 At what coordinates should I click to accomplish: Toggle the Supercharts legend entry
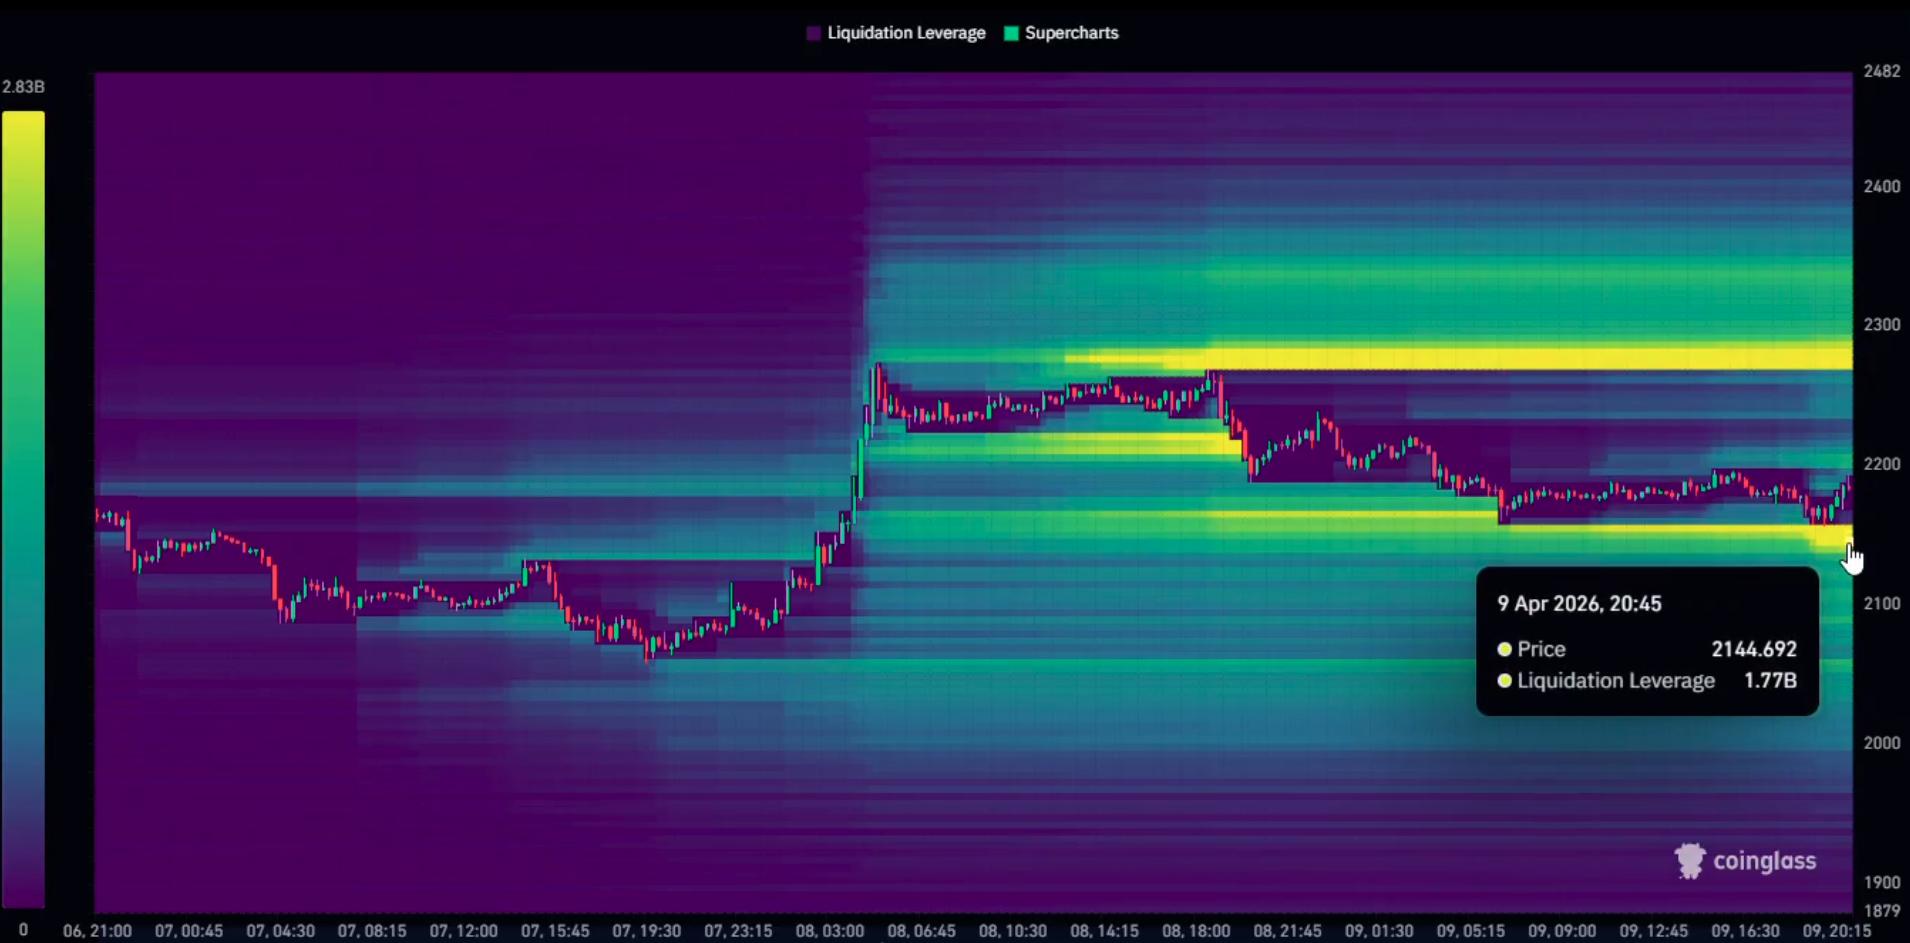click(1061, 33)
